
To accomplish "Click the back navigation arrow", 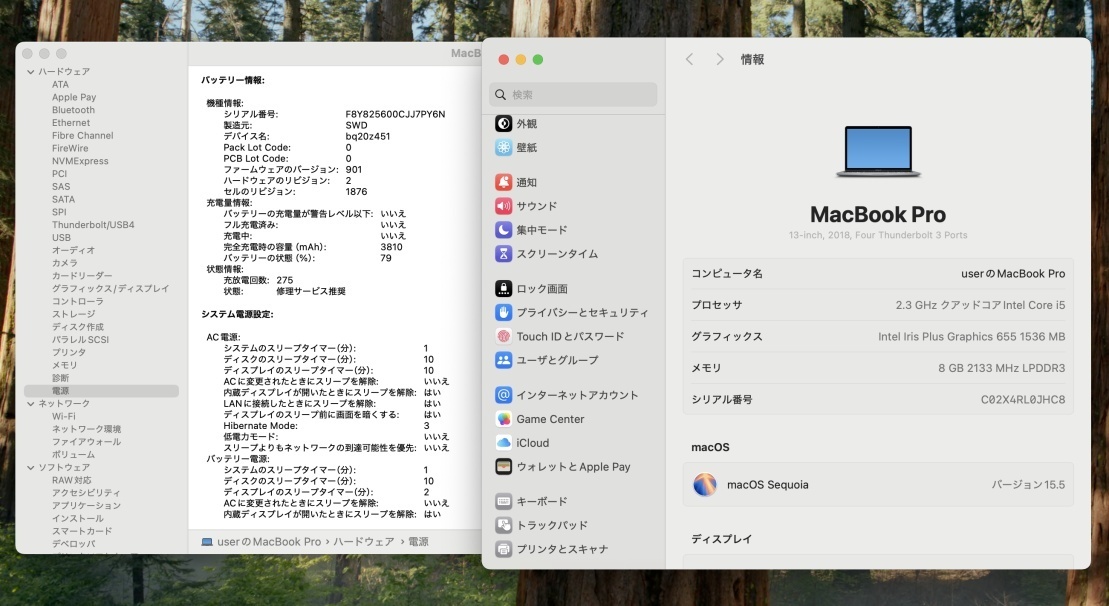I will click(x=689, y=60).
